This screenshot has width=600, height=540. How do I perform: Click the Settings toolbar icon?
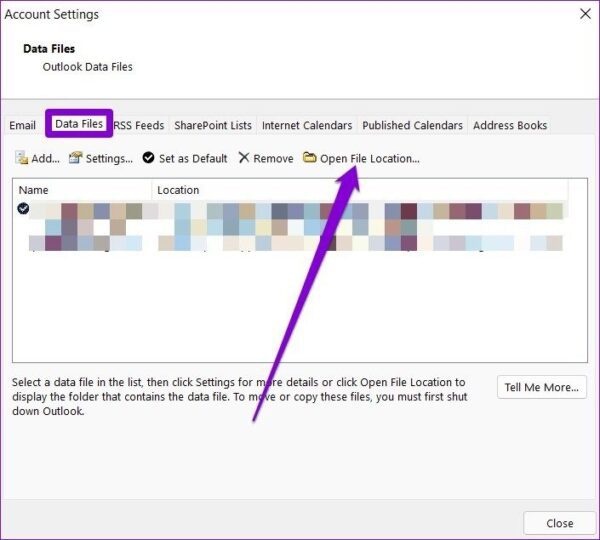[75, 158]
